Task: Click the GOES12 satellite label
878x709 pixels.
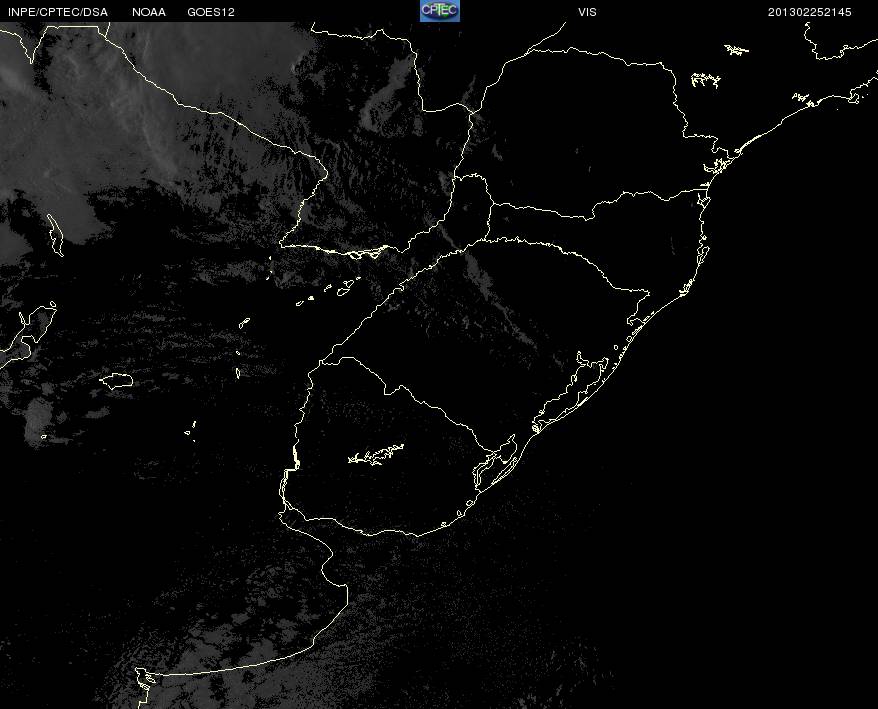Action: click(211, 12)
